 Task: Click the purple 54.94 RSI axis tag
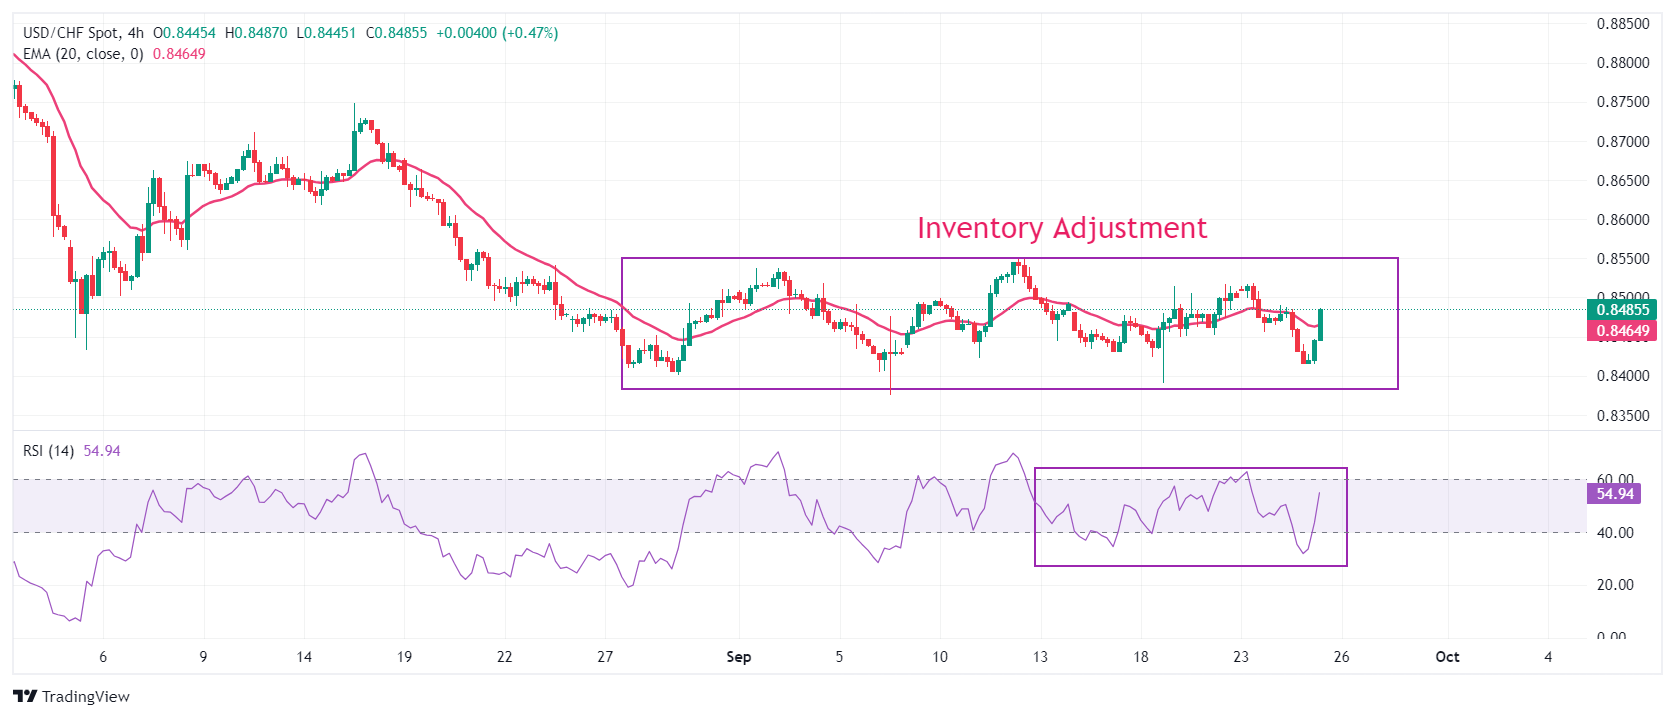click(x=1614, y=494)
